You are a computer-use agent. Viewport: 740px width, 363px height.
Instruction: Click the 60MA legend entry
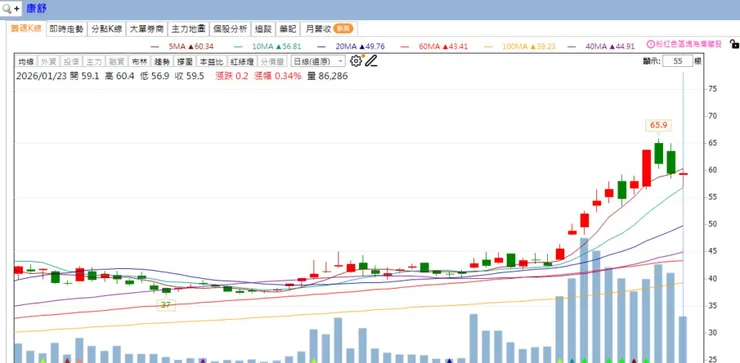point(434,46)
